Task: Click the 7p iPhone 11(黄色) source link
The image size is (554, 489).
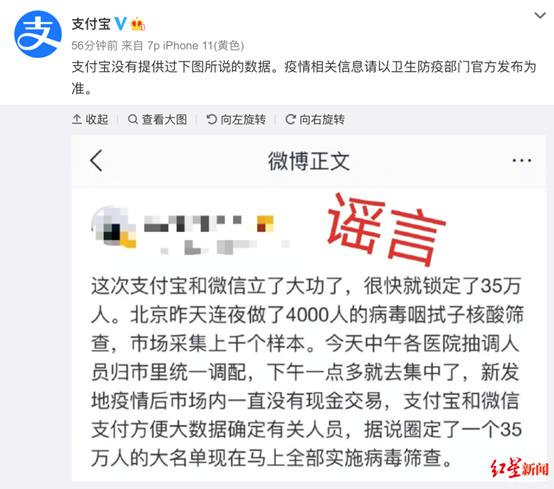Action: [x=196, y=46]
